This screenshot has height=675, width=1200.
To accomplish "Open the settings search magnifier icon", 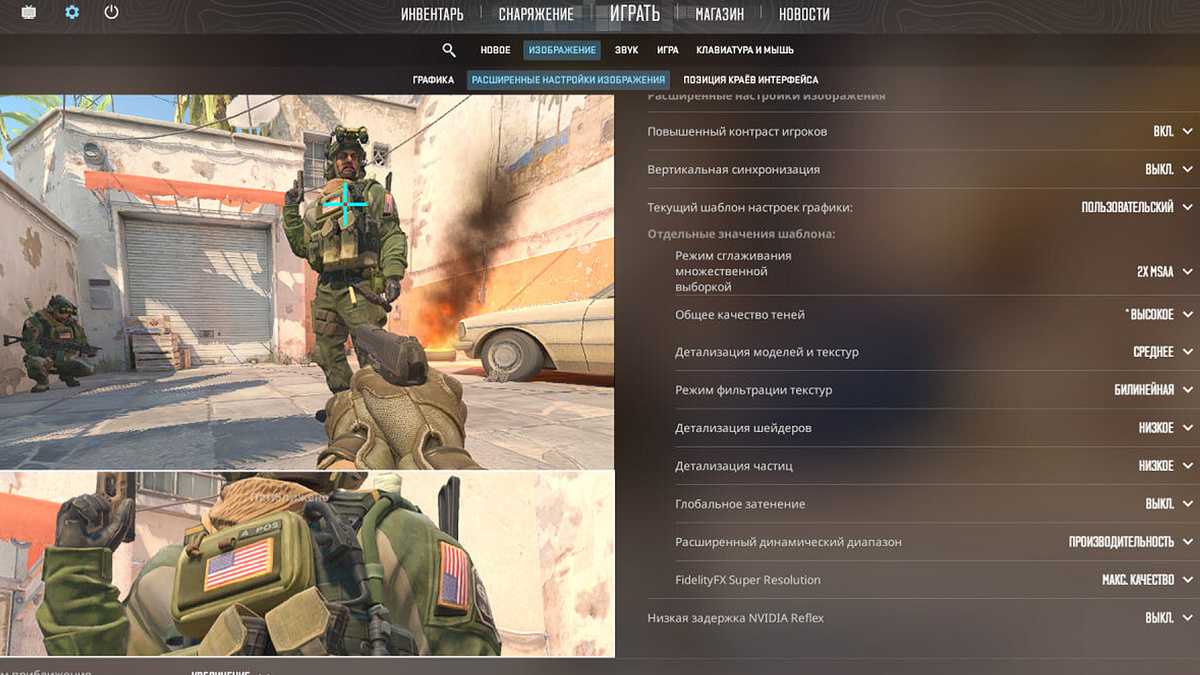I will [449, 50].
